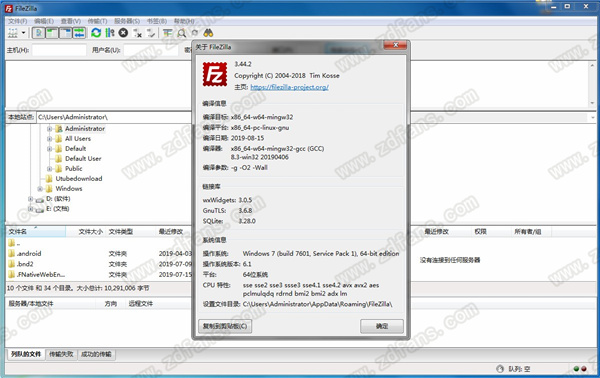
Task: Click the green activity indicator light
Action: click(576, 369)
